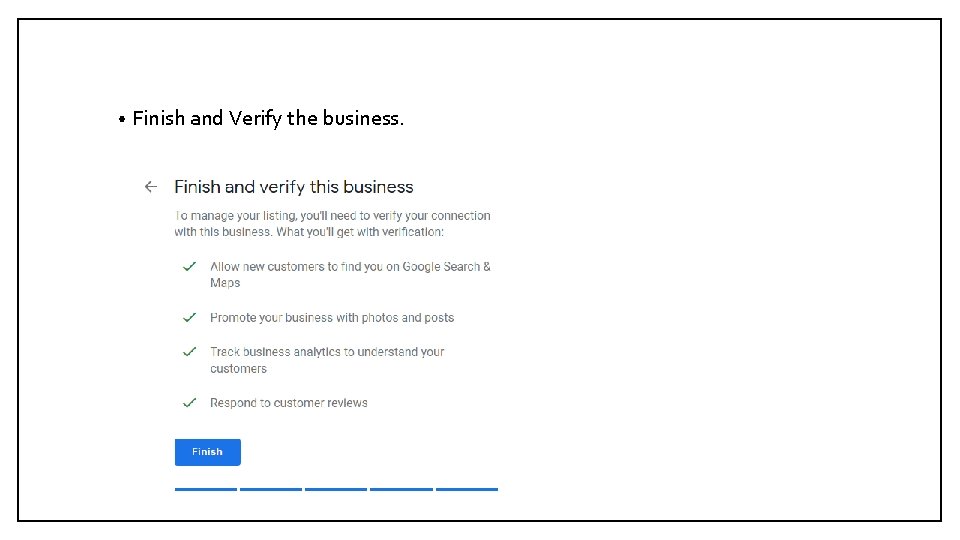The image size is (960, 540).
Task: Click 'Track business analytics' benefit text
Action: [327, 352]
